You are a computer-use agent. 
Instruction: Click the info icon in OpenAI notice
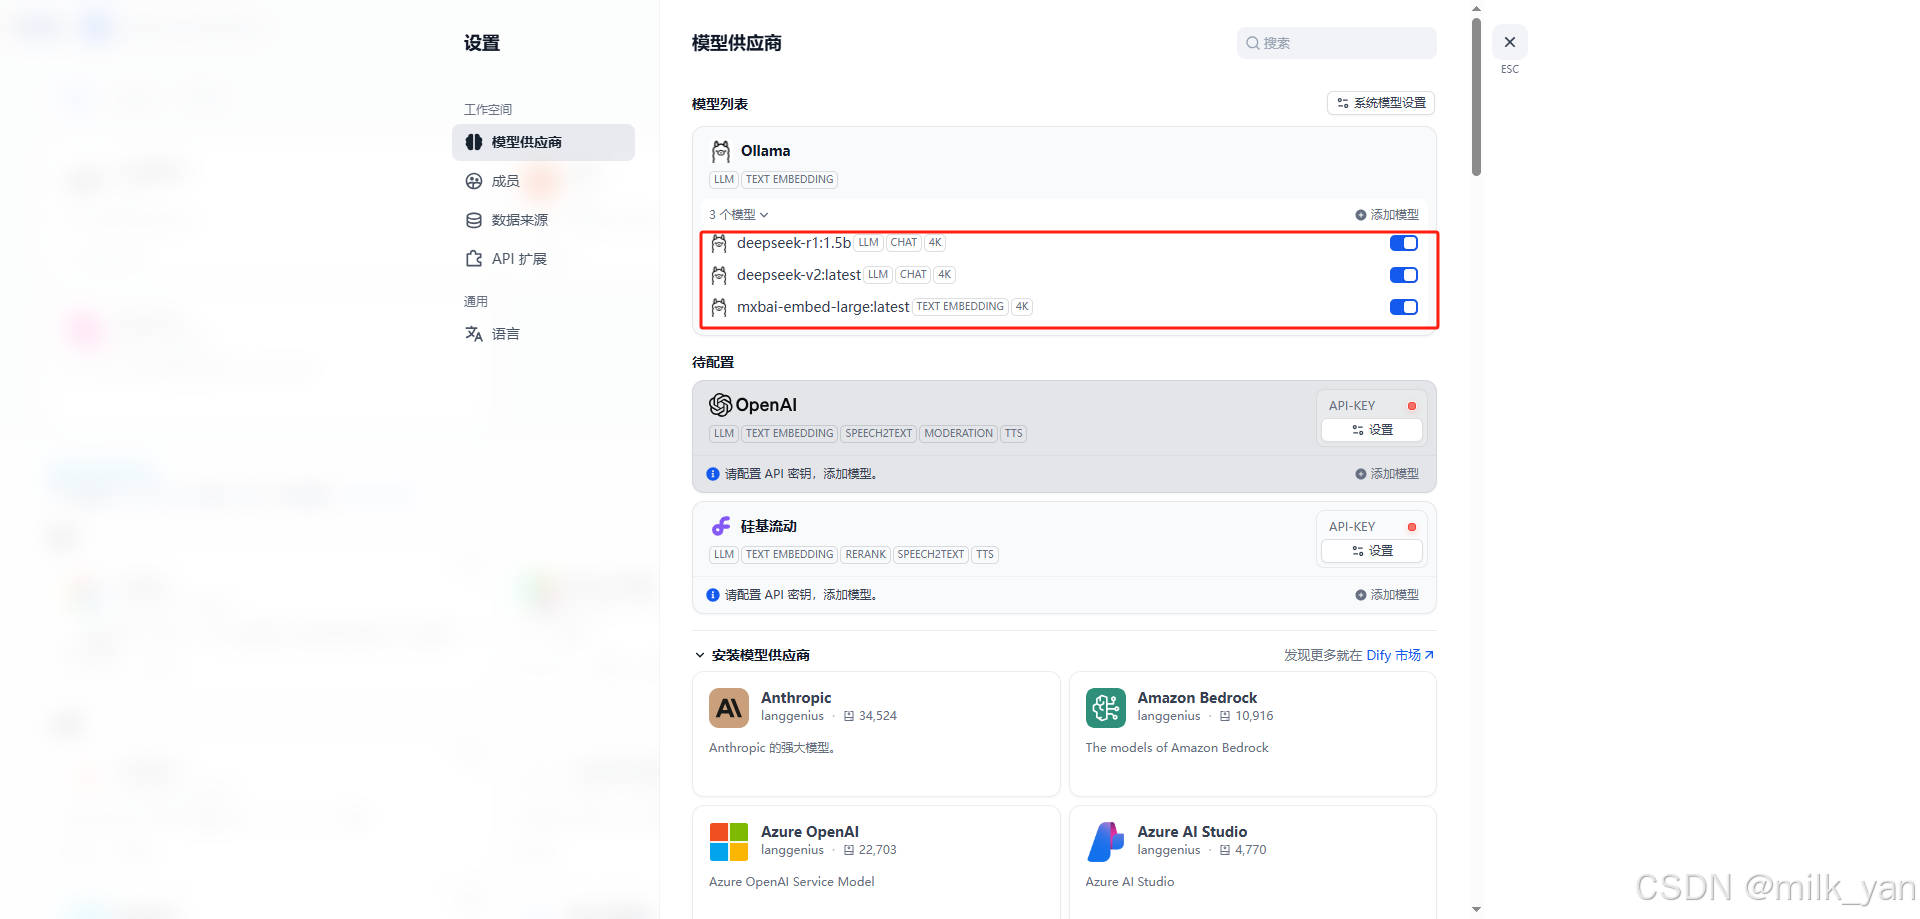click(713, 474)
